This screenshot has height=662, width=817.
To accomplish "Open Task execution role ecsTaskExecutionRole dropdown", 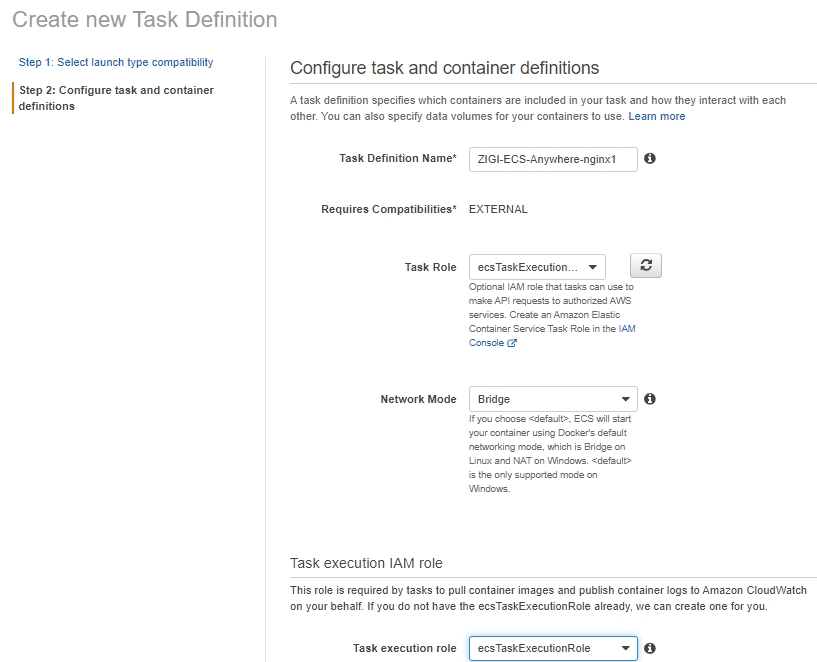I will [x=553, y=648].
